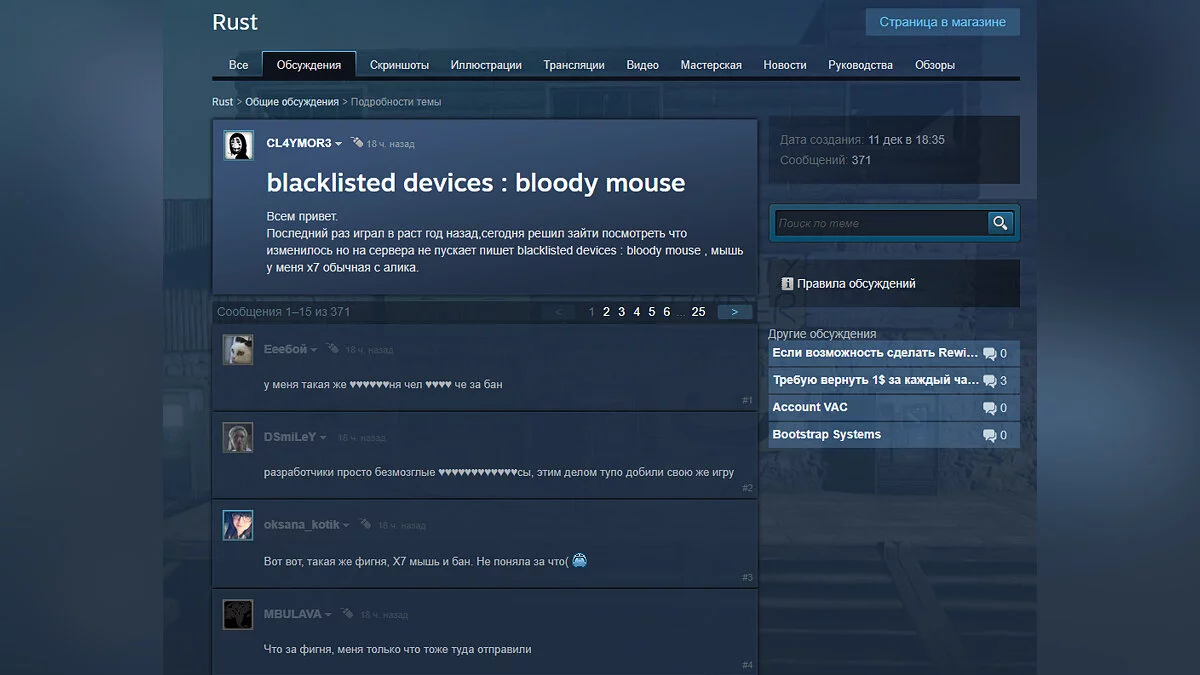Go to page 4 of messages

click(x=636, y=312)
